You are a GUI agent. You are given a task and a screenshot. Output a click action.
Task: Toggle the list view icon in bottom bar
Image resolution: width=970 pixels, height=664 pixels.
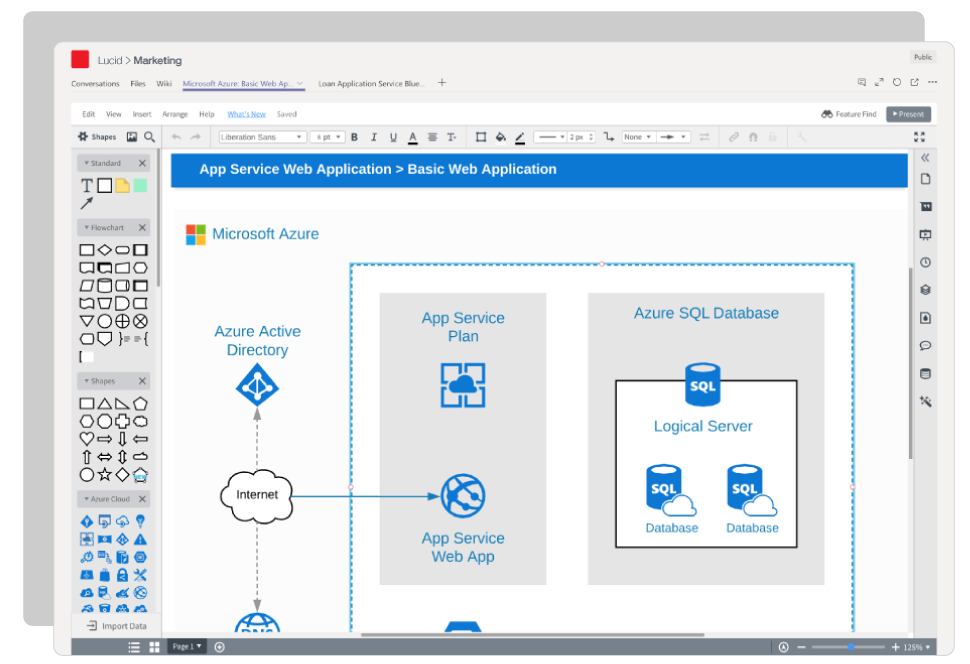point(134,647)
